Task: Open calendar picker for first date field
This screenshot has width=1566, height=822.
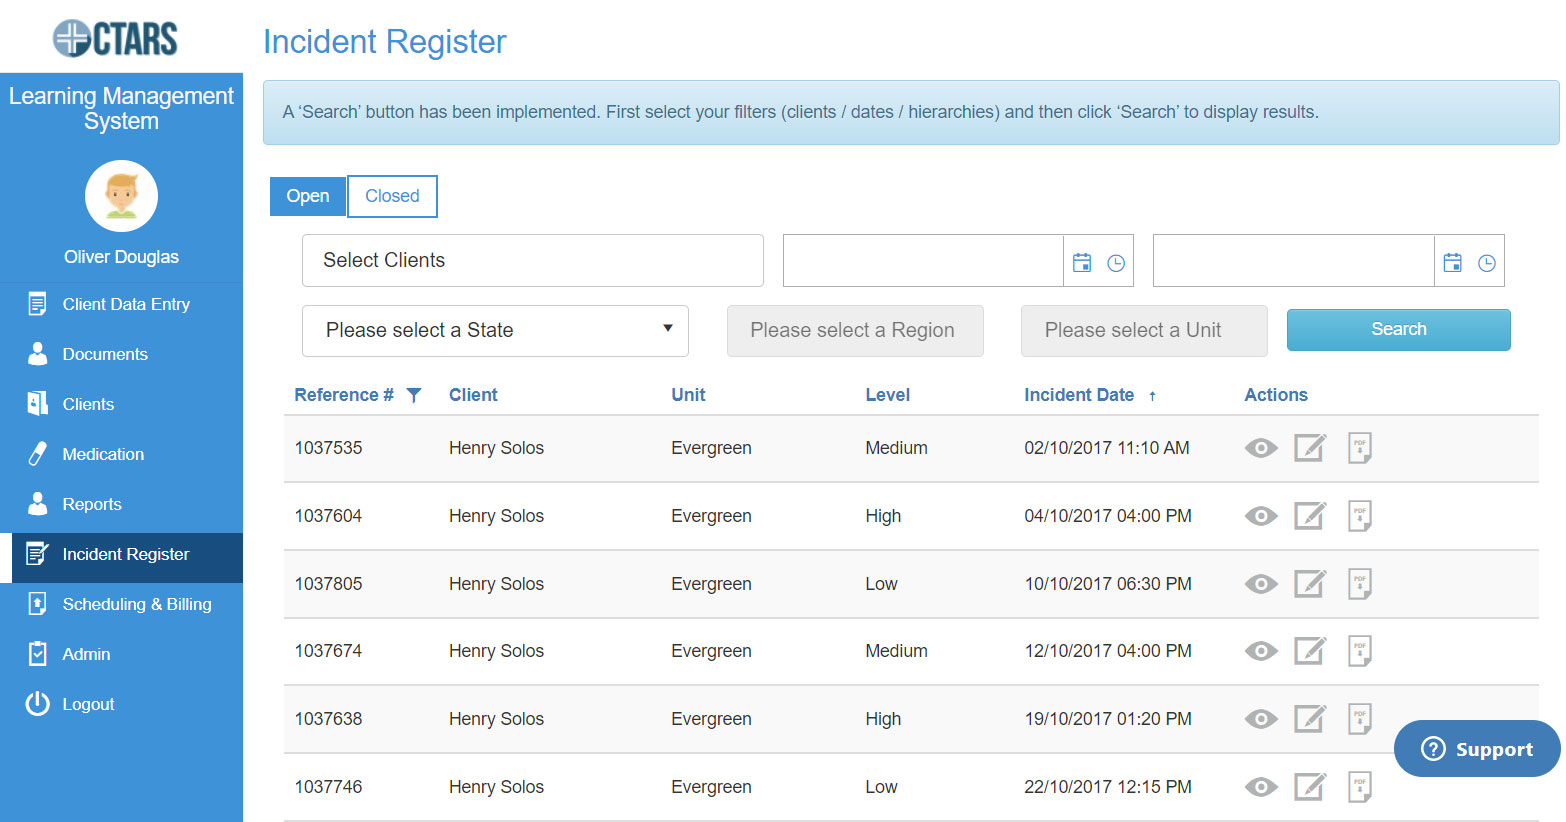Action: coord(1082,263)
